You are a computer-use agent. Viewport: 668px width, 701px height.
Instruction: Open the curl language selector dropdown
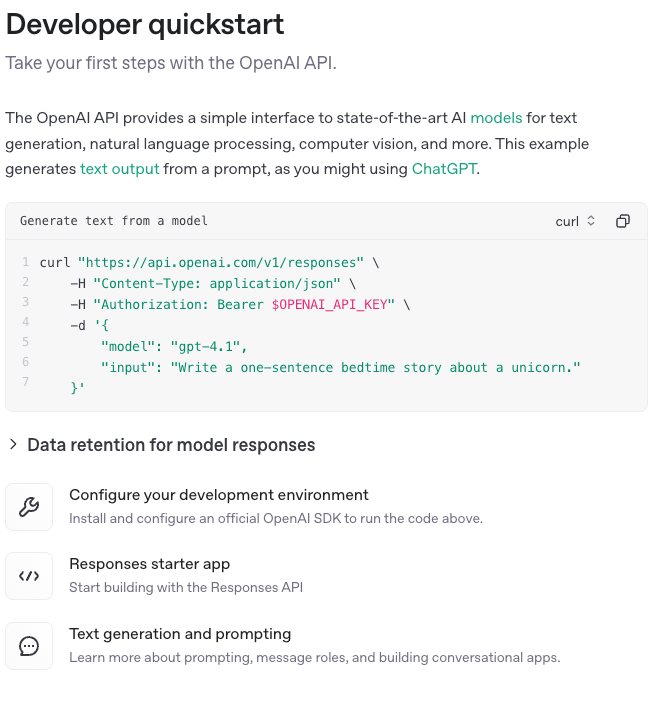tap(575, 221)
